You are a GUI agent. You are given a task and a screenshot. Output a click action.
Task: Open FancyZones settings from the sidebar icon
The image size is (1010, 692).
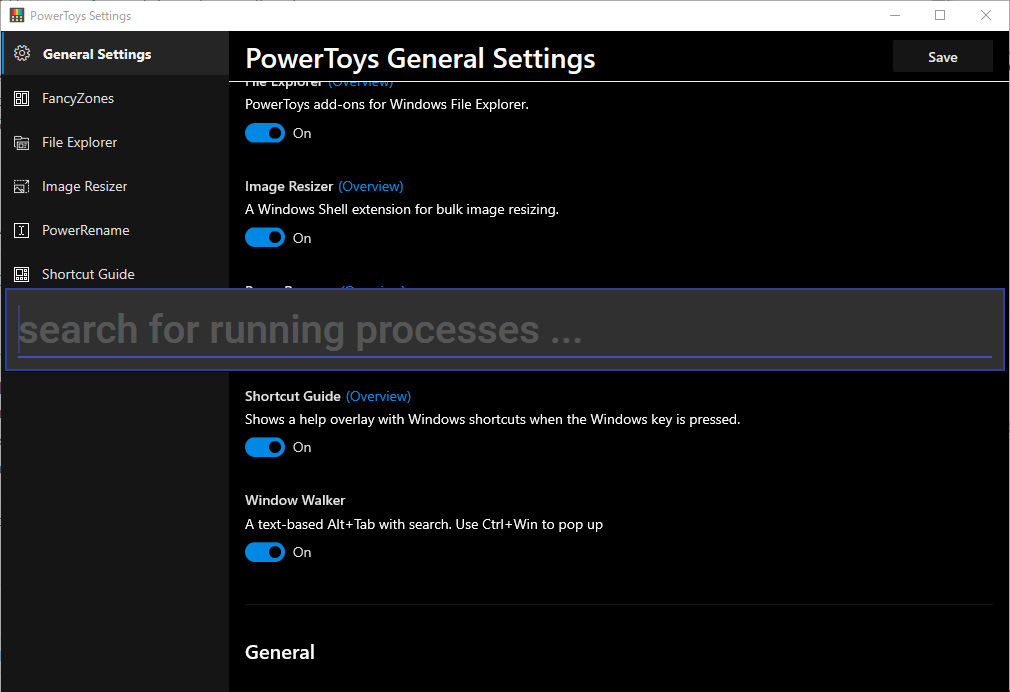coord(22,98)
